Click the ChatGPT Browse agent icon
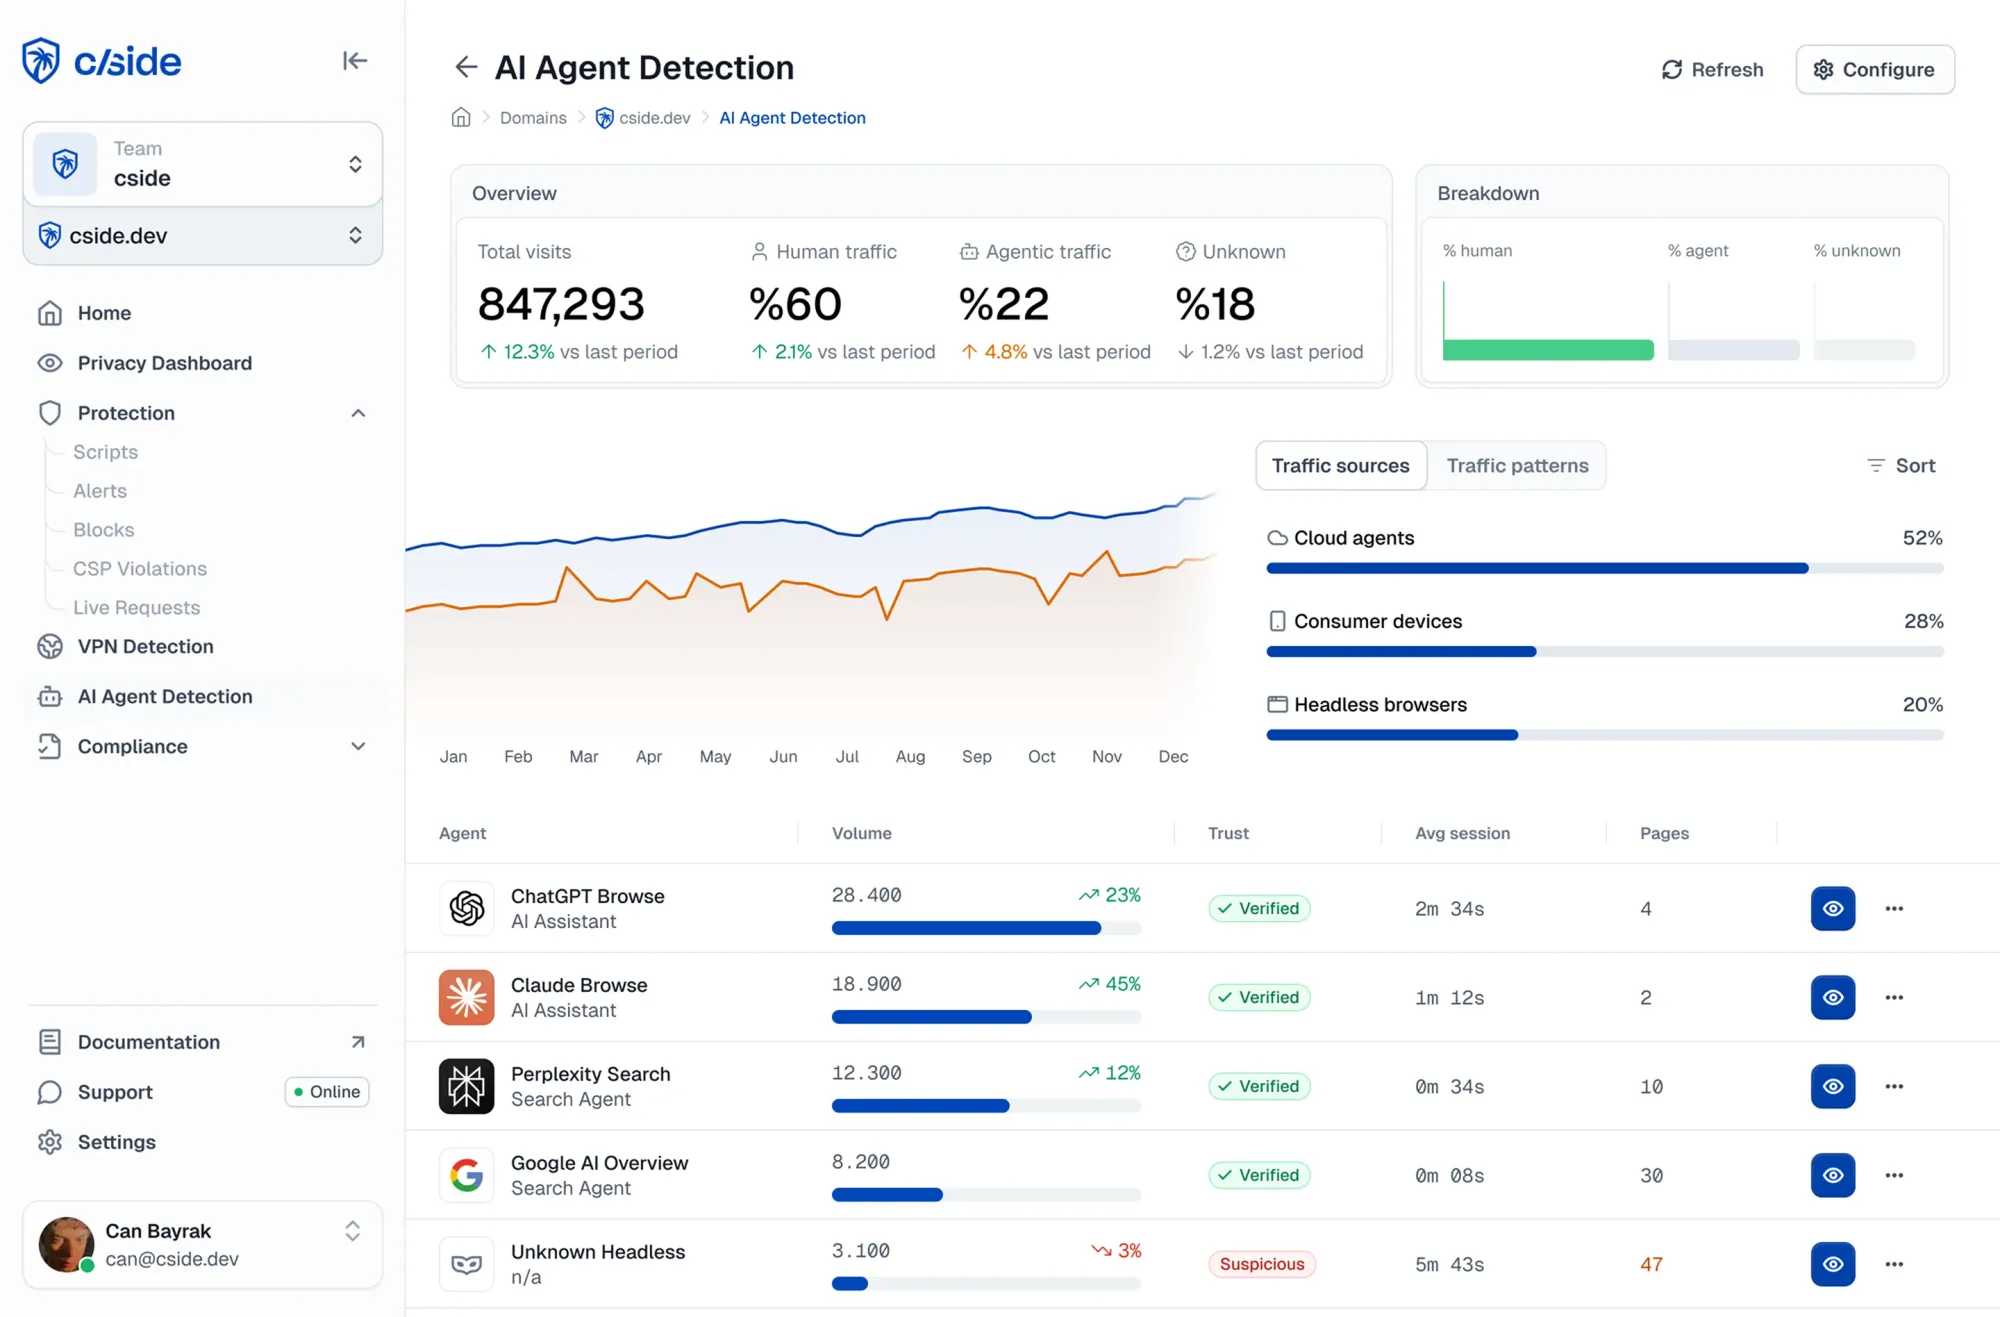 pyautogui.click(x=466, y=908)
